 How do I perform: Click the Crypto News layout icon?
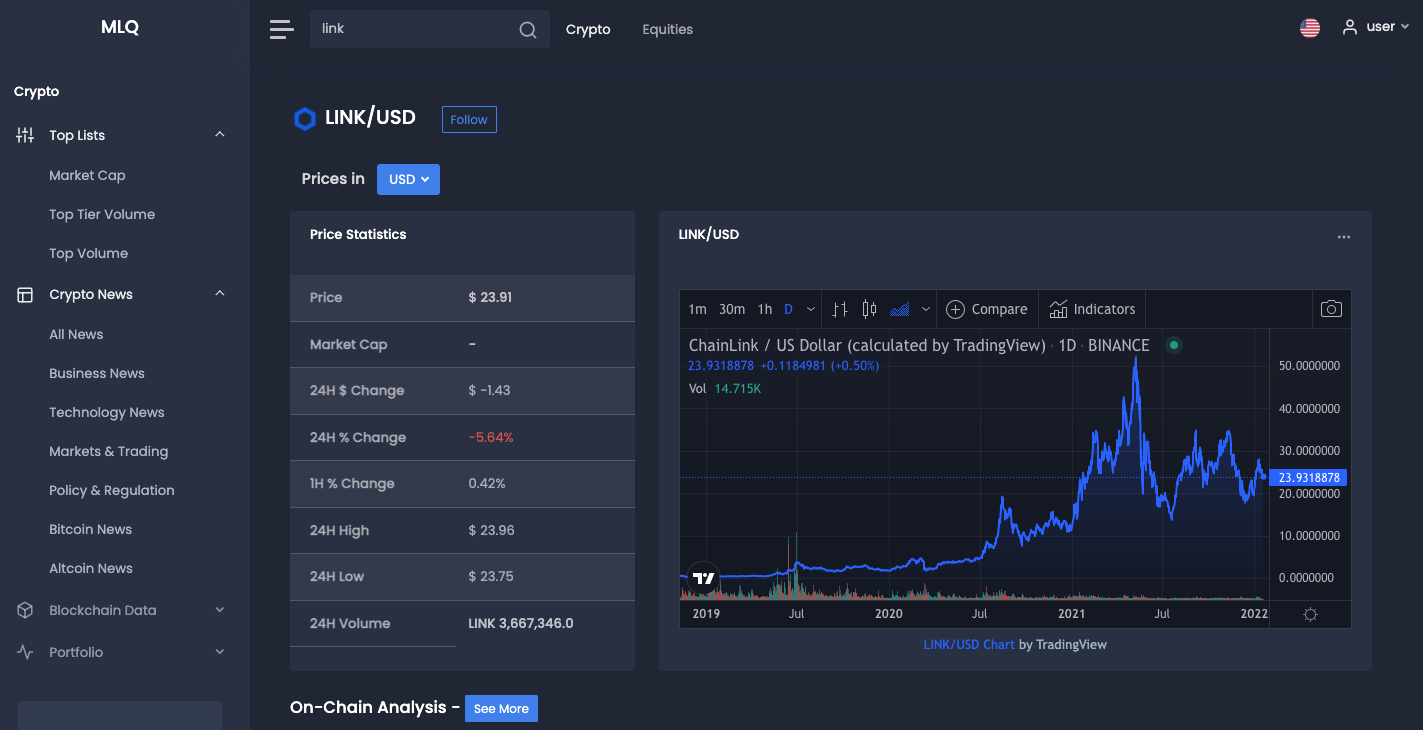click(25, 294)
